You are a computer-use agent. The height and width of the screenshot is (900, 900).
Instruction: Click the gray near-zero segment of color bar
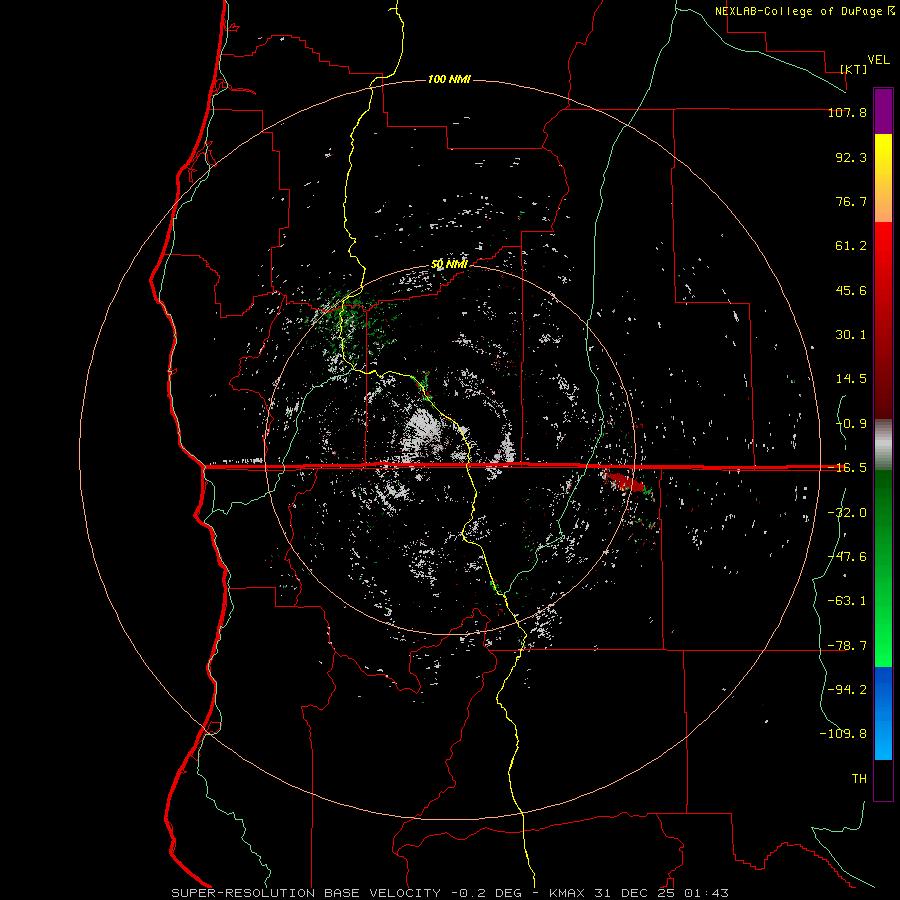(883, 445)
